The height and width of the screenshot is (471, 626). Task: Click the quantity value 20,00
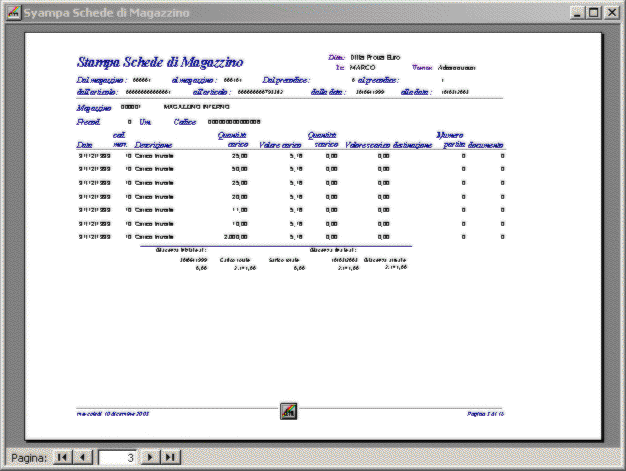[x=240, y=197]
